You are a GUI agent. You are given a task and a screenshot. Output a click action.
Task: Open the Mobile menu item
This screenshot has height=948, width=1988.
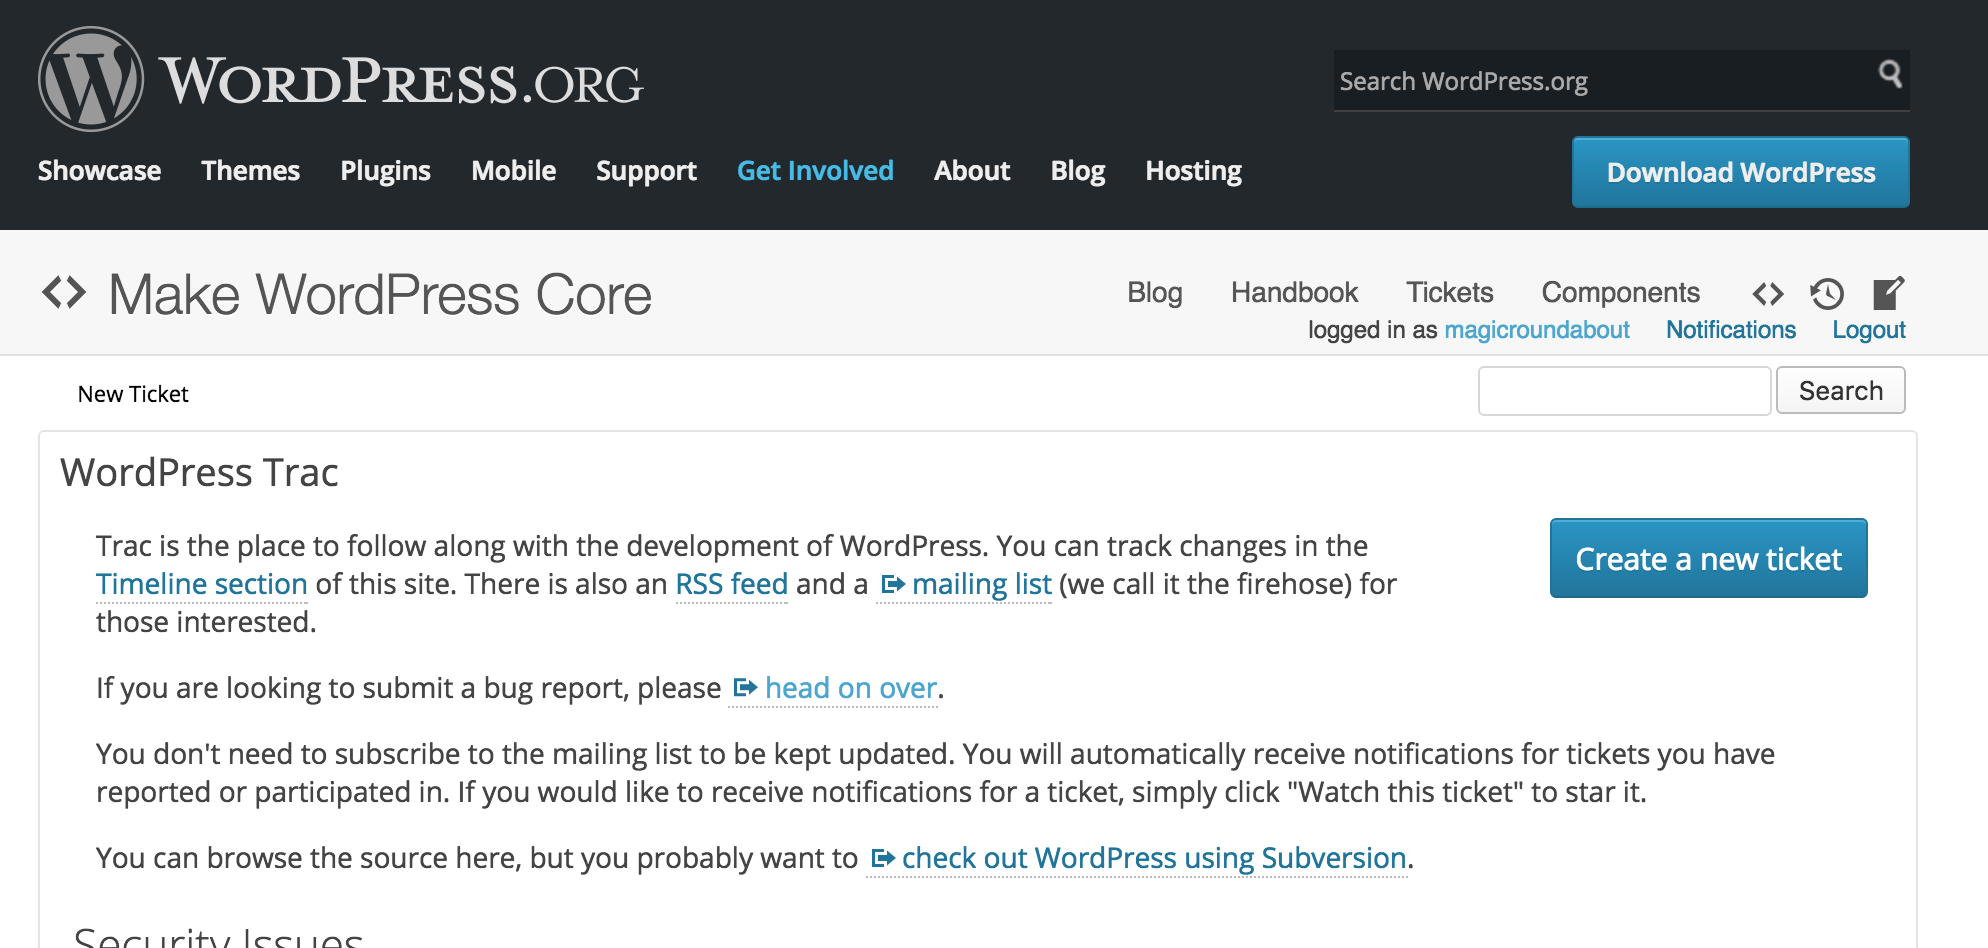click(513, 171)
